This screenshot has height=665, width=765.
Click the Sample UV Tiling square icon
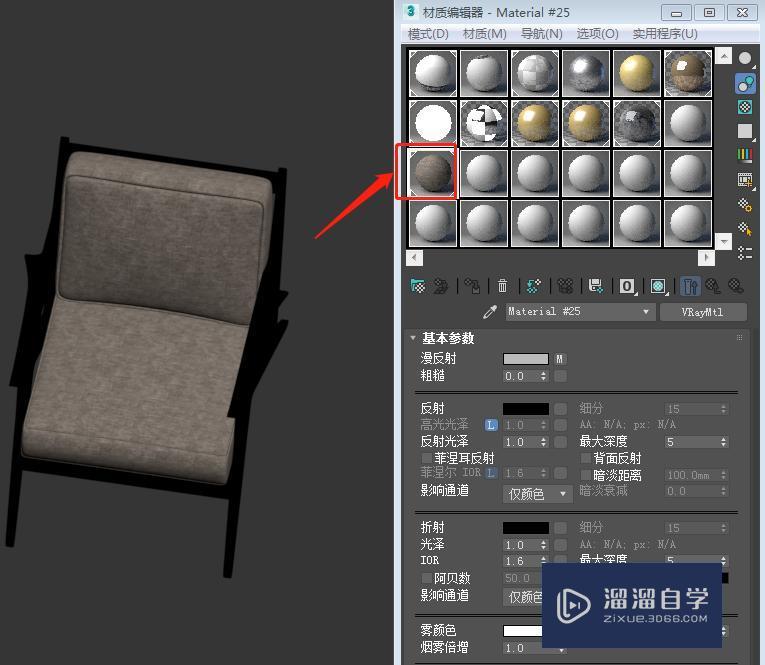coord(745,131)
